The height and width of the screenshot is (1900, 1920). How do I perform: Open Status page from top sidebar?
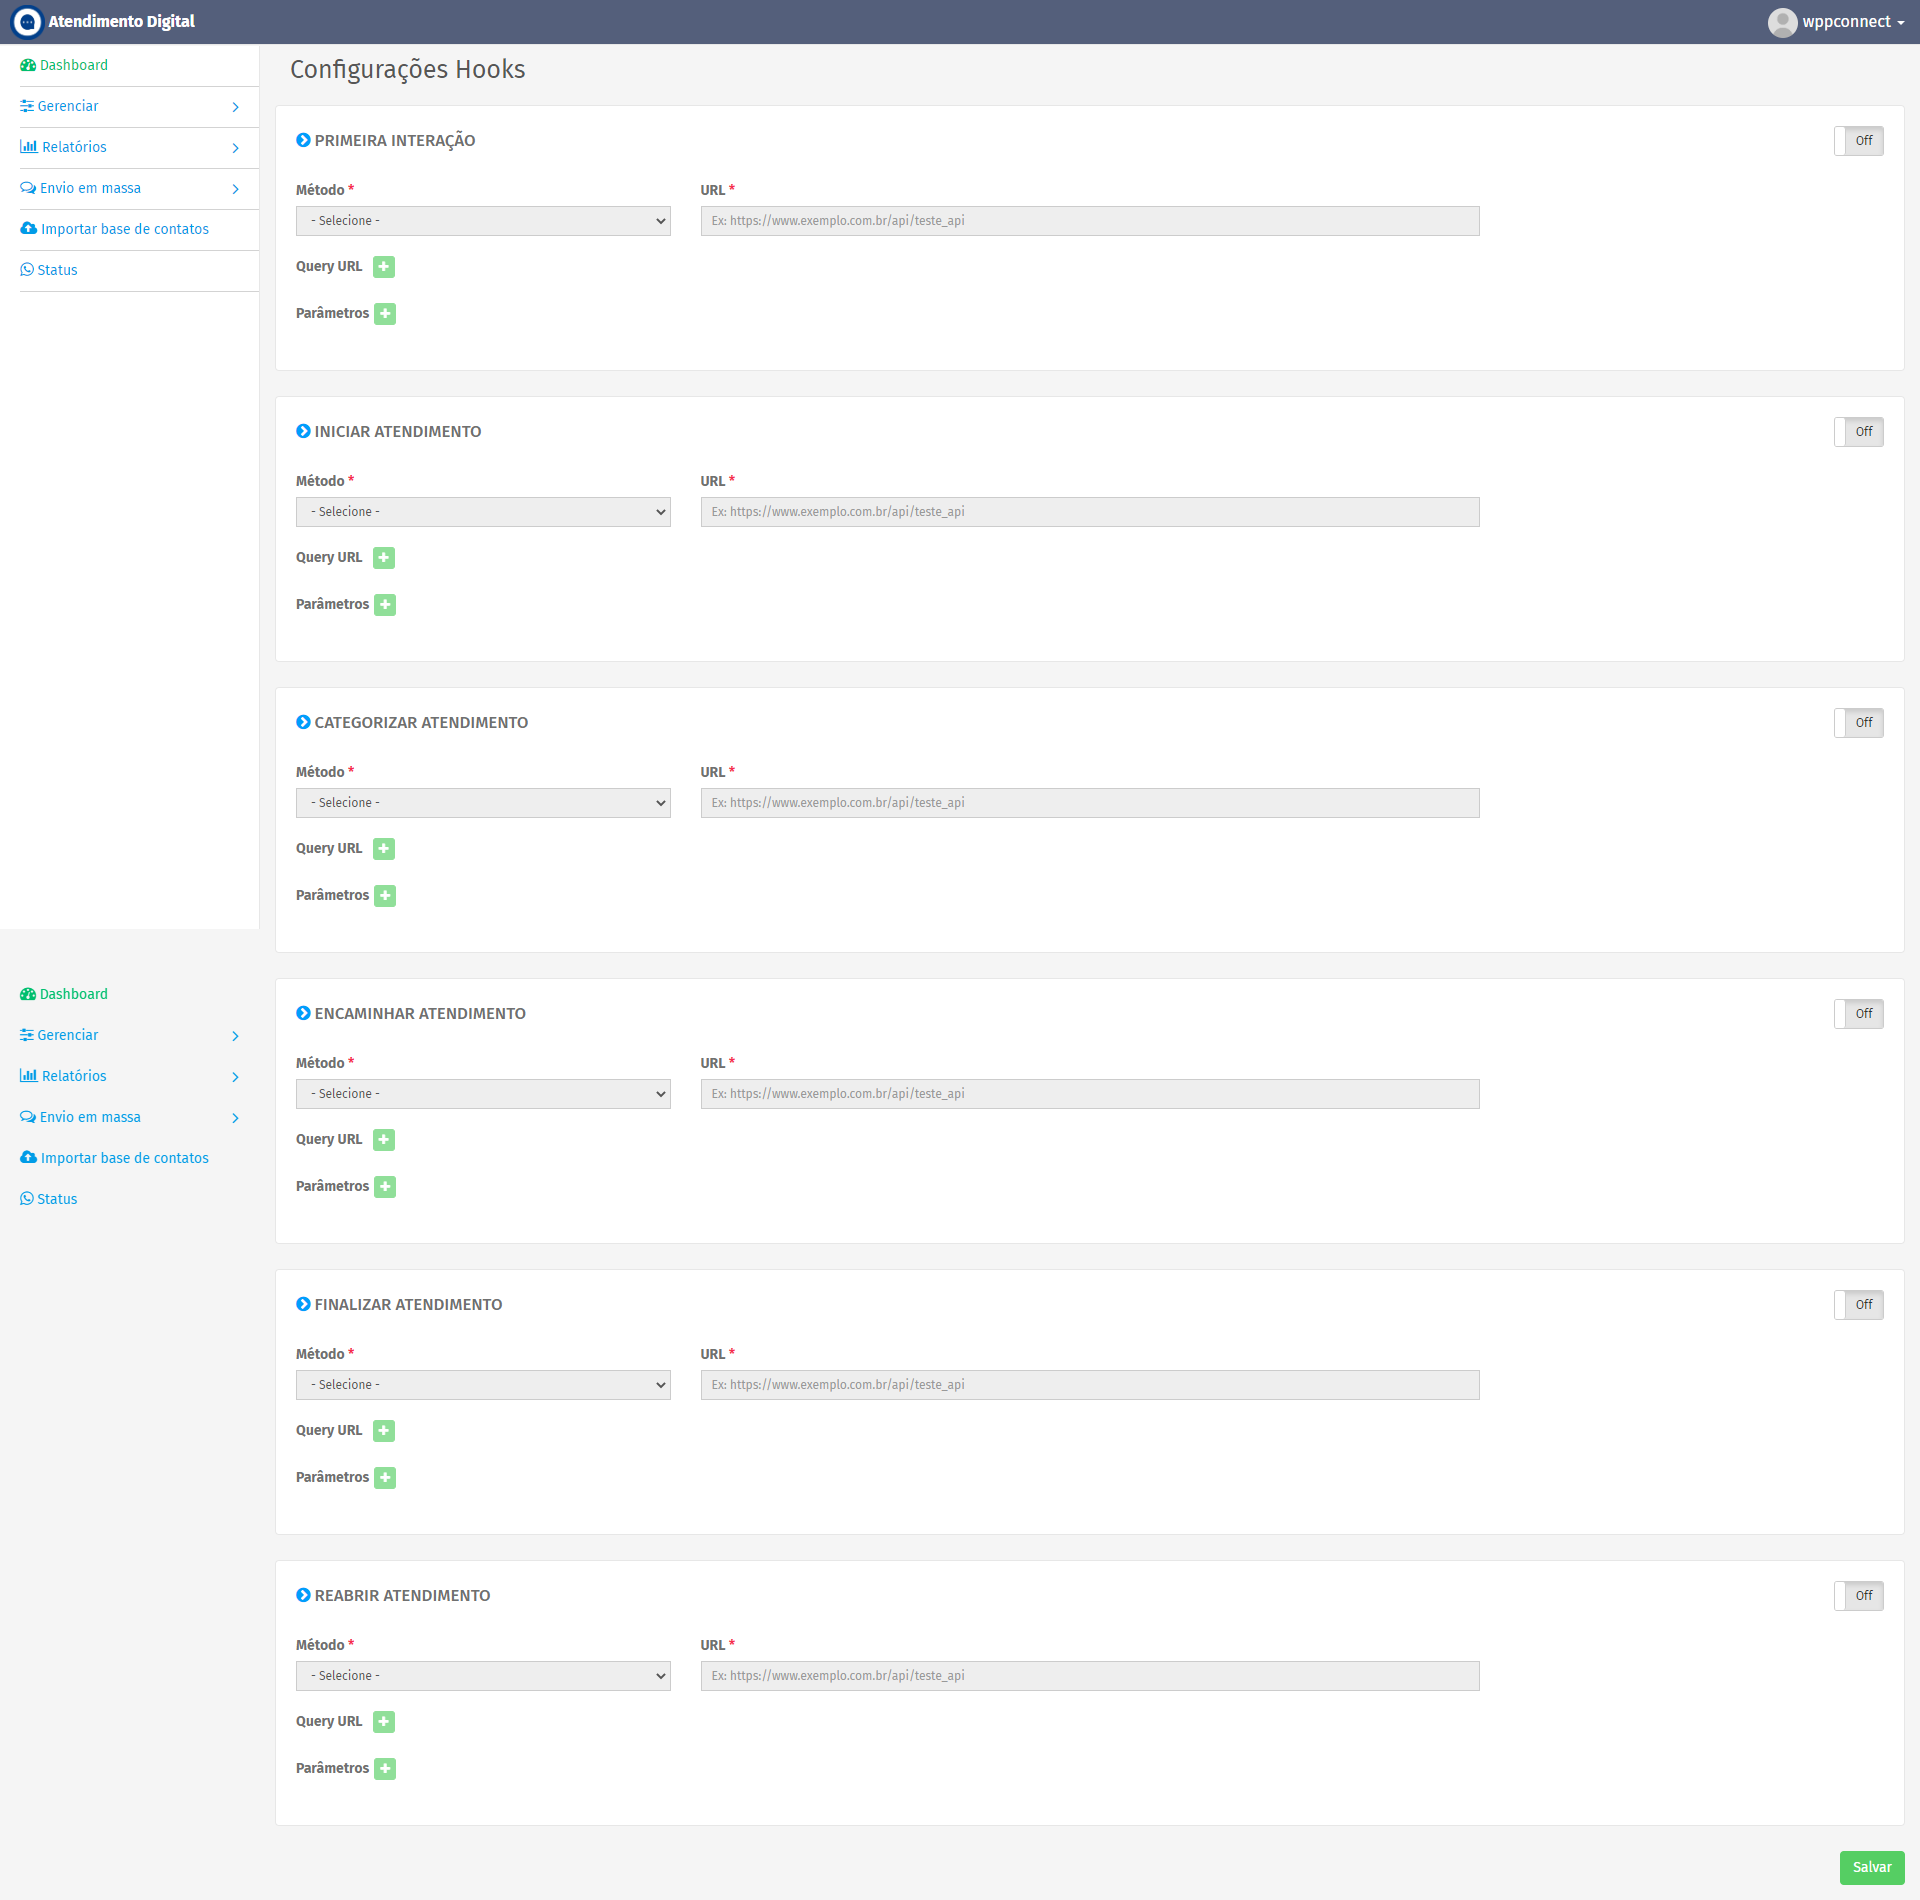click(x=49, y=270)
